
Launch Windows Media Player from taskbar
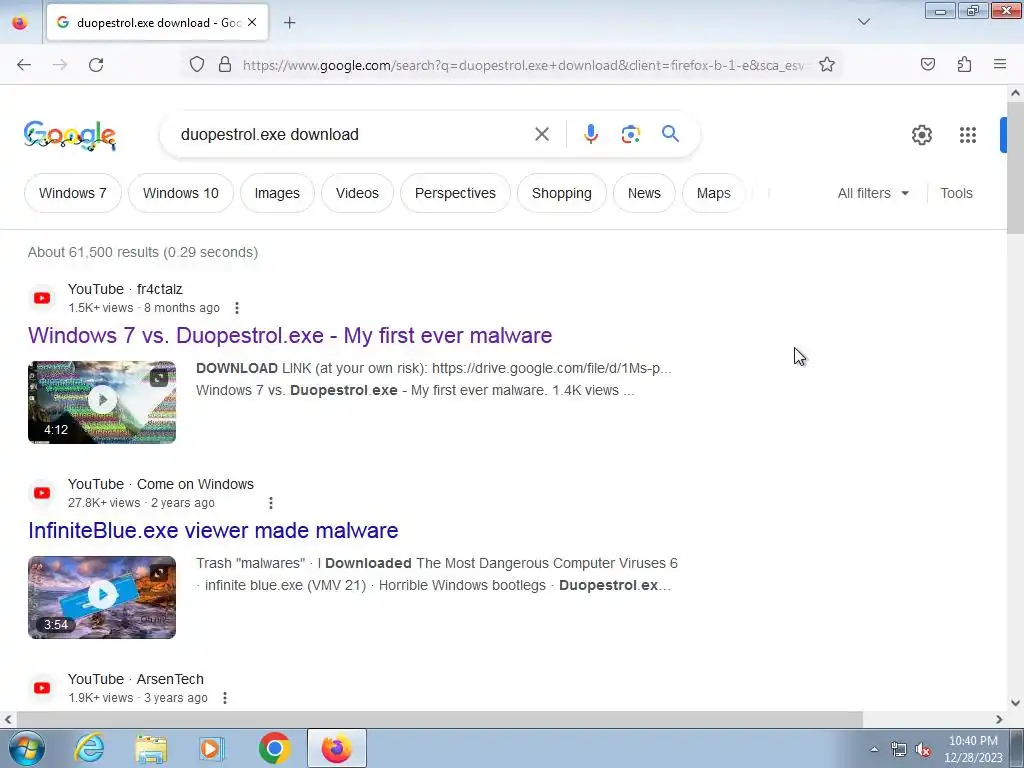point(212,748)
